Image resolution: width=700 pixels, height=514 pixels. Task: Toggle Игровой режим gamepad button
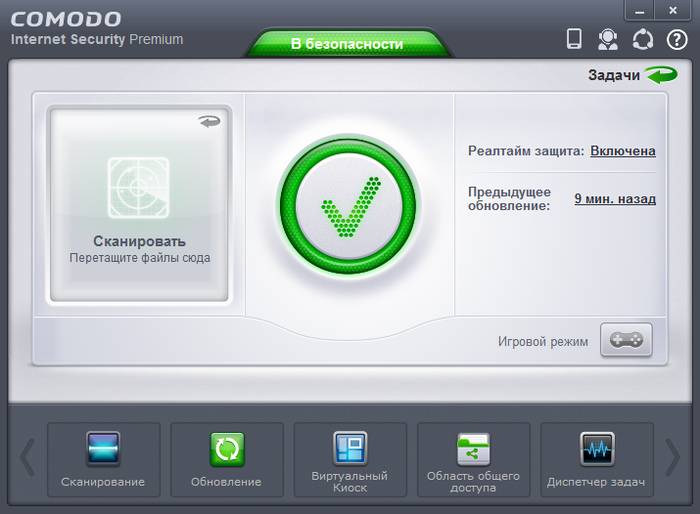pos(626,340)
